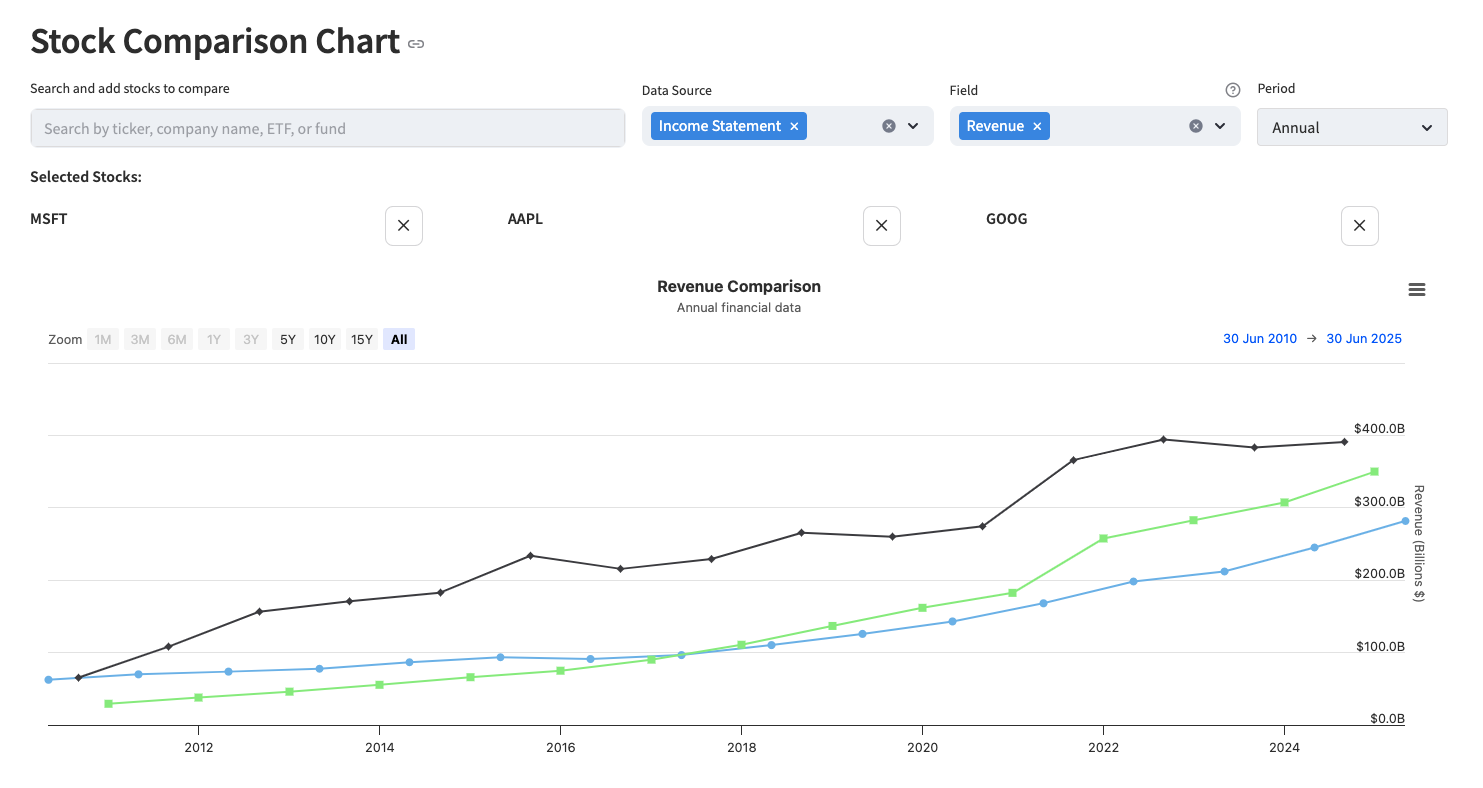Select the 3M zoom option
Screen dimensions: 1483x788
pyautogui.click(x=140, y=340)
